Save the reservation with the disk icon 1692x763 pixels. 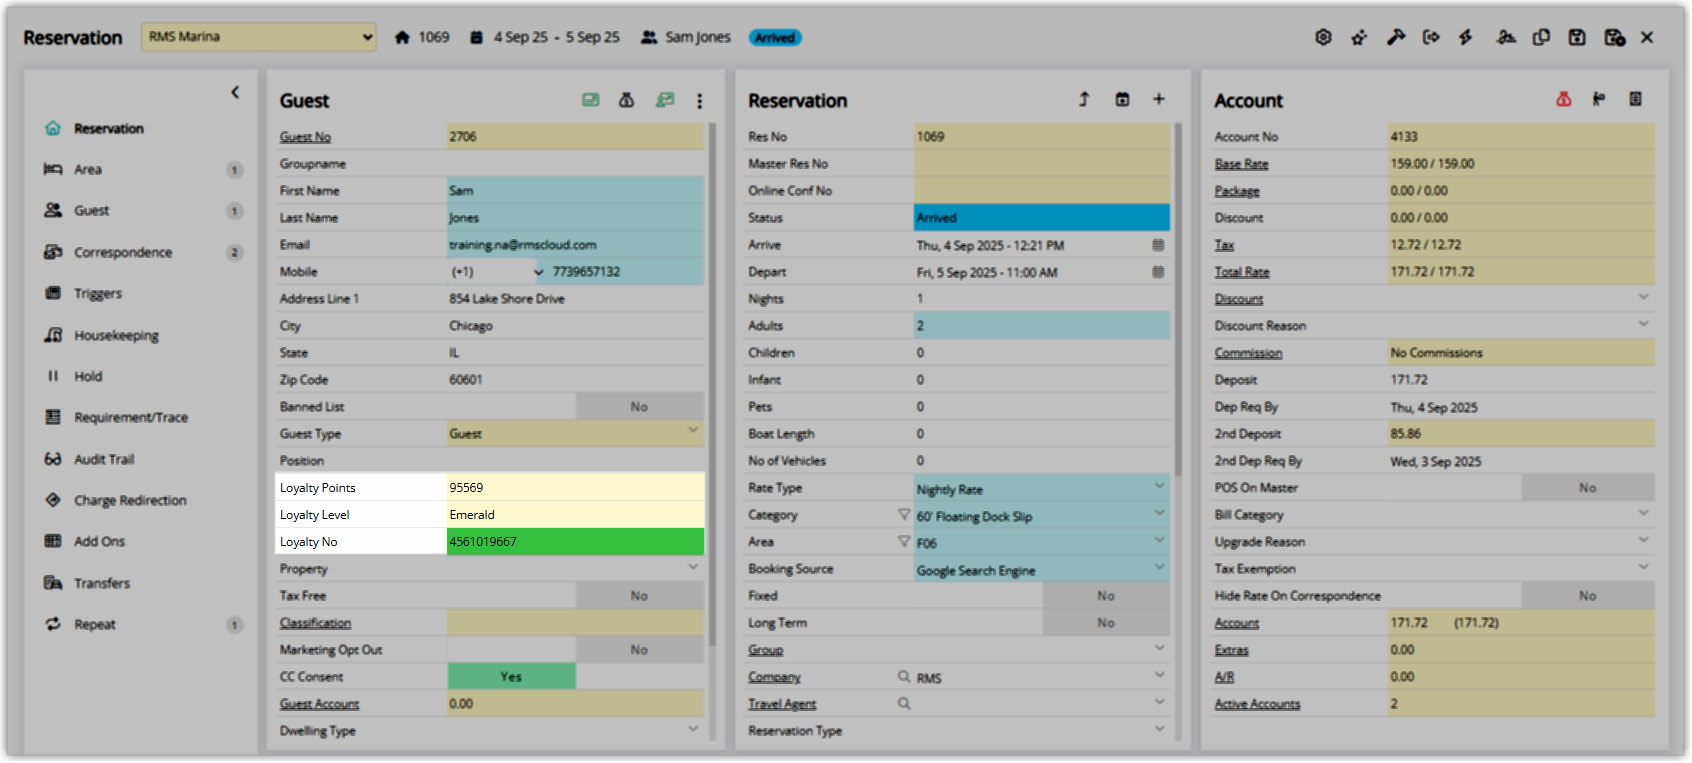coord(1577,37)
